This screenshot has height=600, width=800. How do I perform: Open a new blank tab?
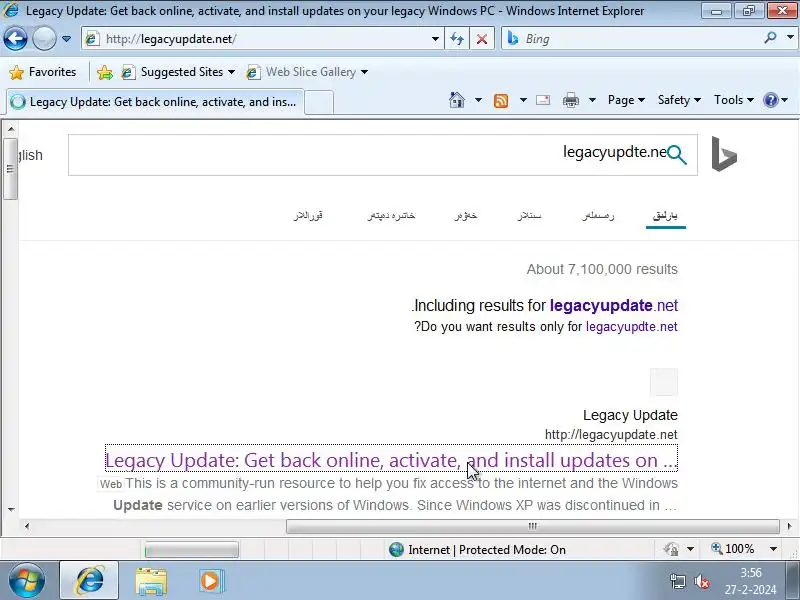319,102
